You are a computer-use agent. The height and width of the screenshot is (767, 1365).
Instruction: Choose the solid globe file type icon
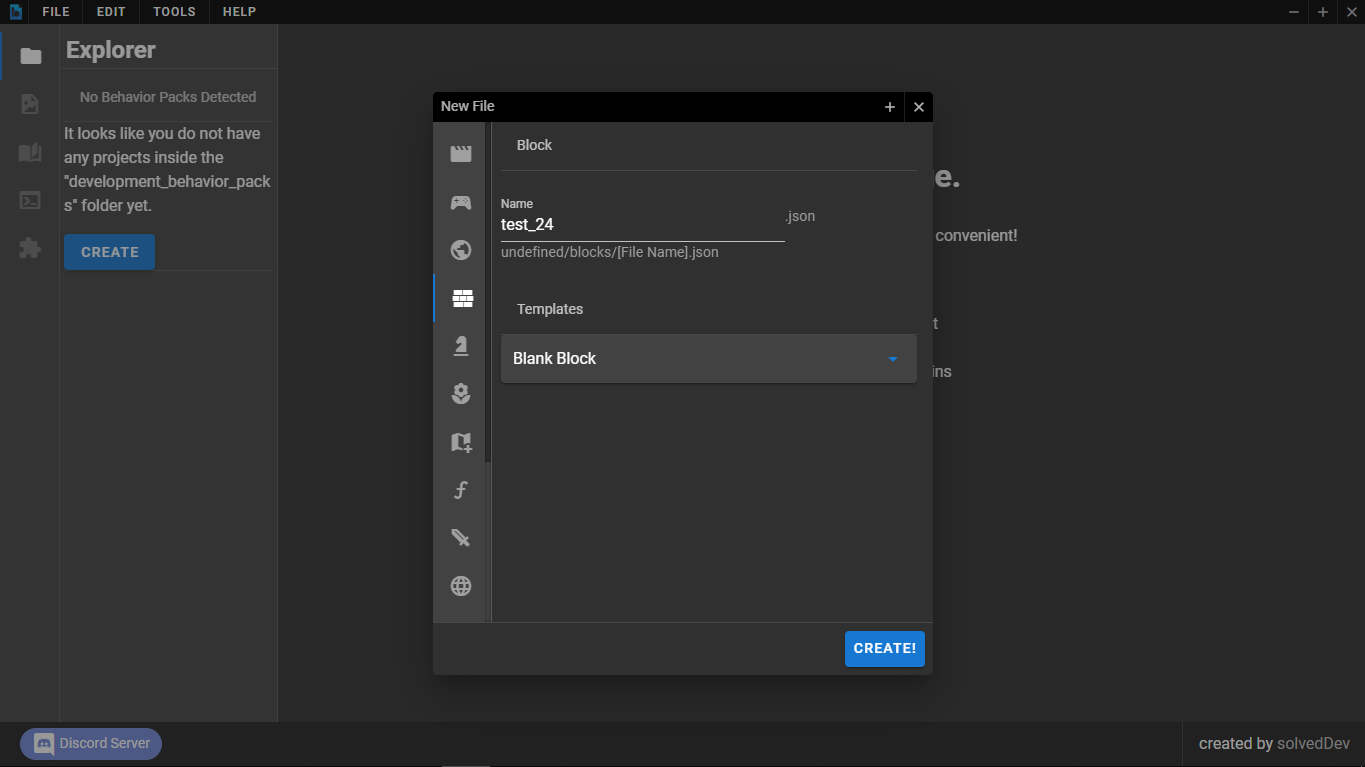[x=460, y=250]
